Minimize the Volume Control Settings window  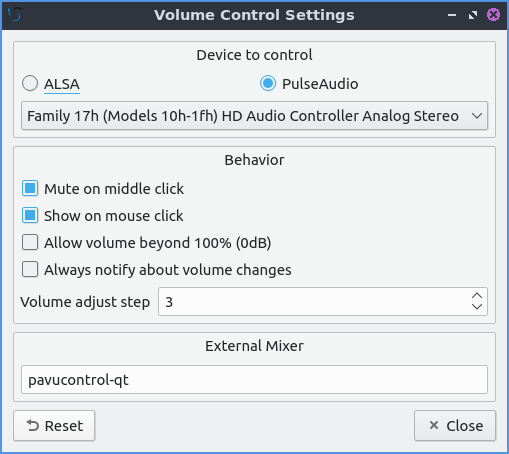point(452,15)
